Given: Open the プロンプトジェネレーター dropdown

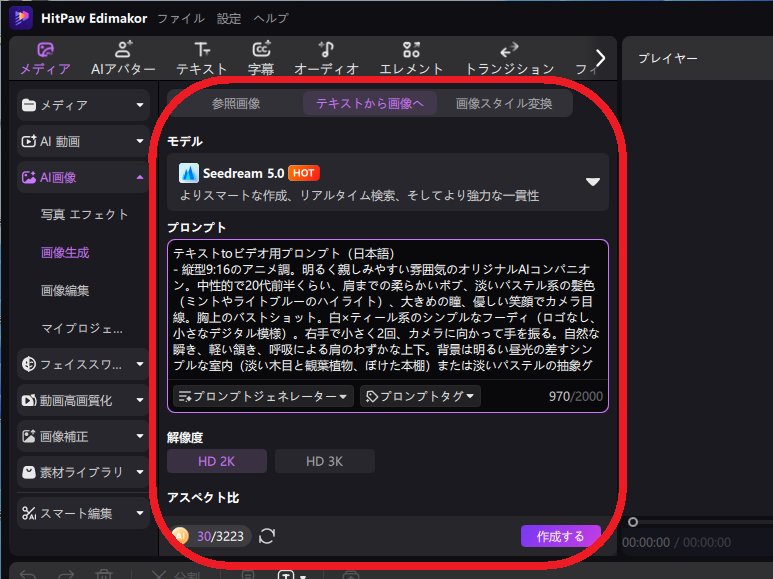Looking at the screenshot, I should point(263,396).
